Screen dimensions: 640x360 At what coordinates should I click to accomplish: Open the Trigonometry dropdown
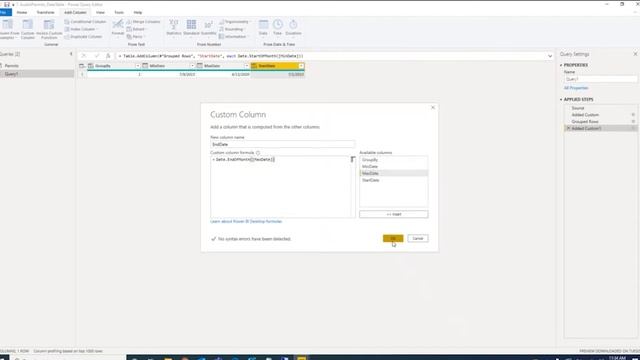tap(250, 22)
